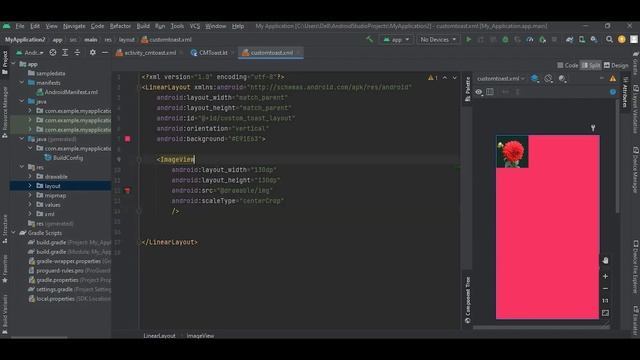Open the File menu
Image resolution: width=640 pixels, height=360 pixels.
pyautogui.click(x=20, y=26)
